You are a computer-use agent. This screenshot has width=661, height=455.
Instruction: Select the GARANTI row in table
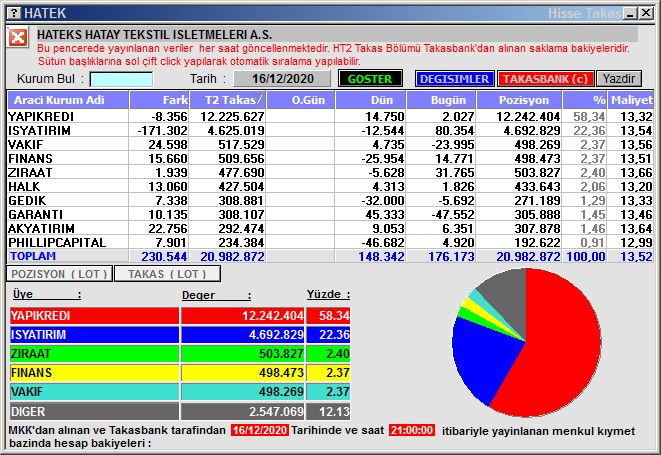(x=330, y=214)
